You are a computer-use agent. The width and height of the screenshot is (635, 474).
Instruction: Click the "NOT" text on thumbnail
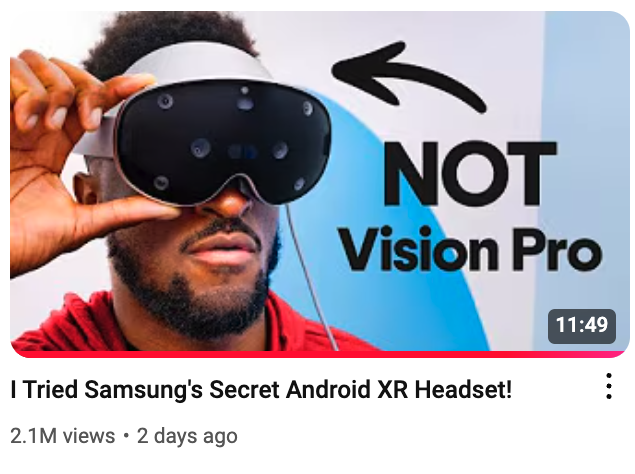pyautogui.click(x=469, y=173)
